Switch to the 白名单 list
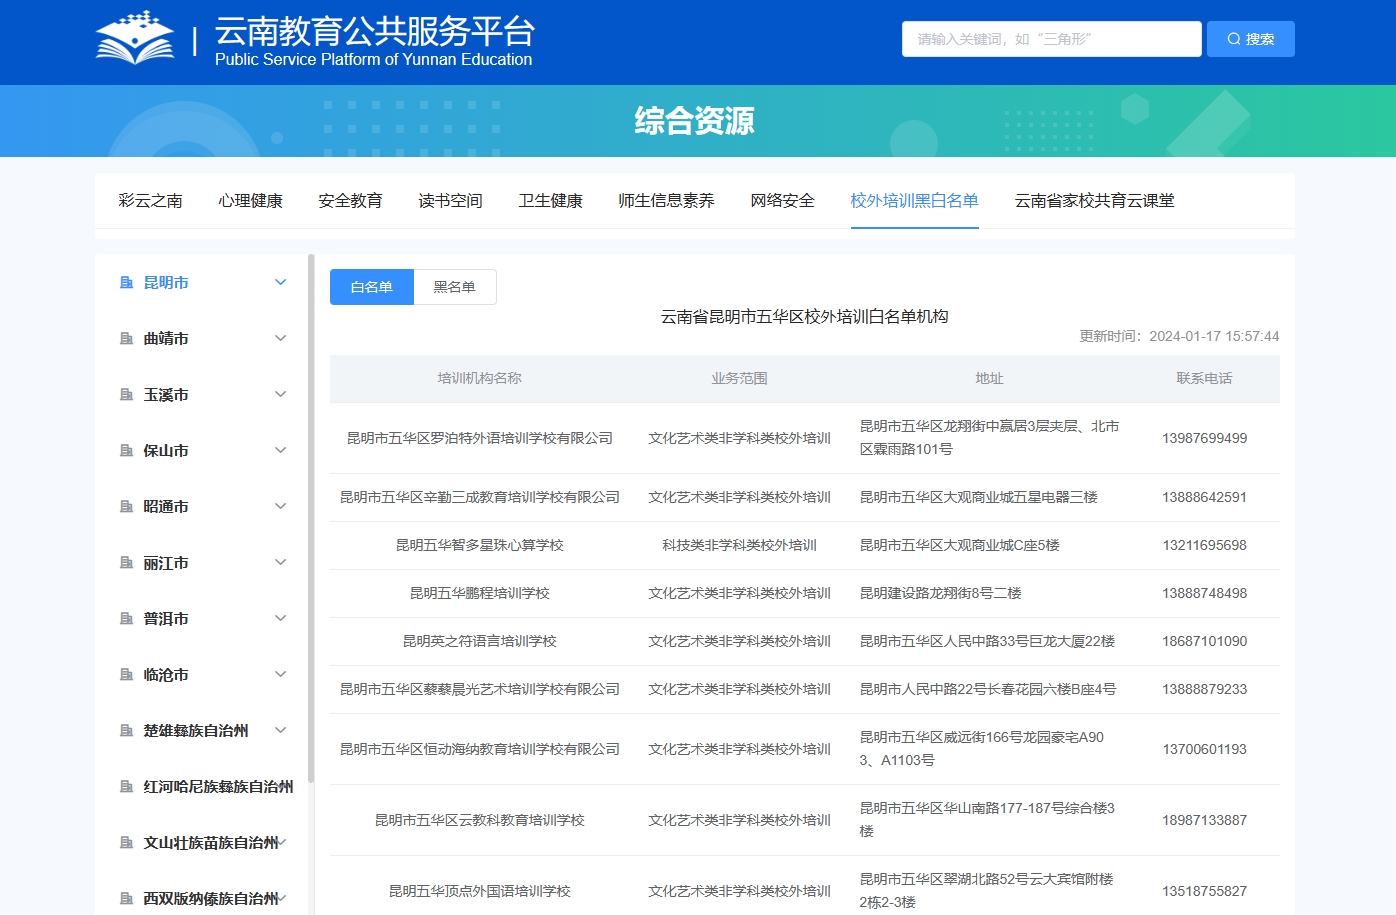This screenshot has height=915, width=1396. coord(371,287)
